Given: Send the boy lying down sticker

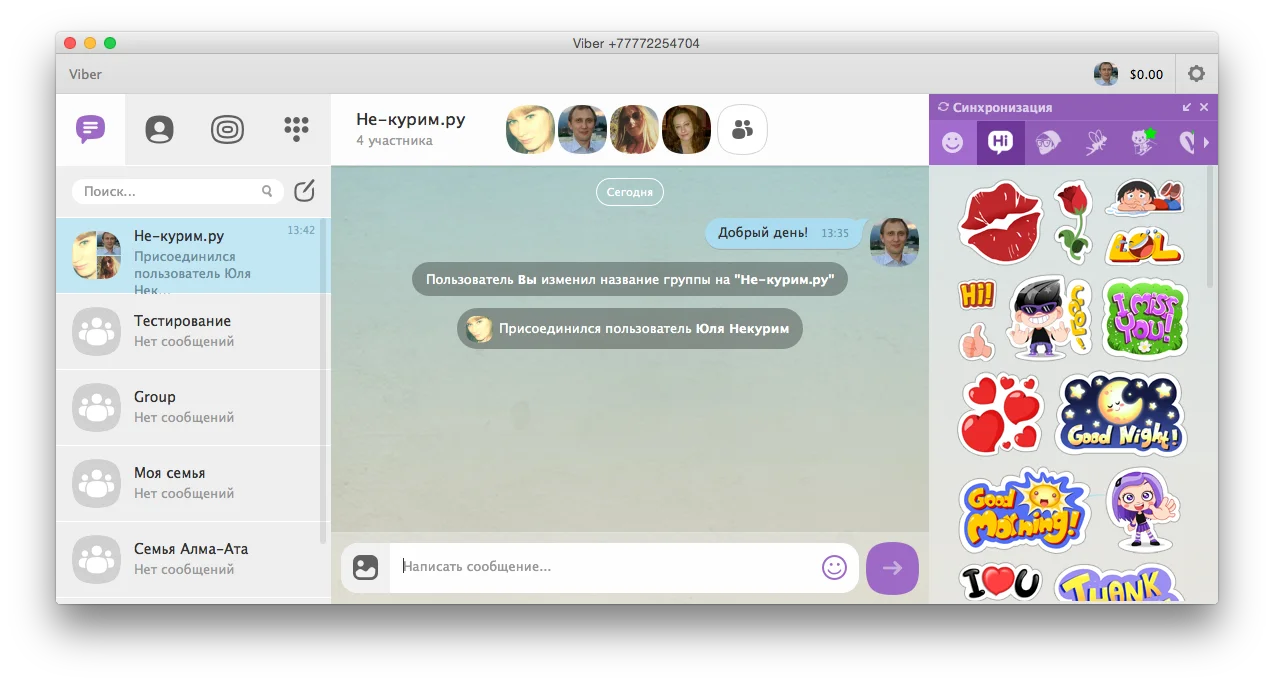Looking at the screenshot, I should tap(1146, 198).
